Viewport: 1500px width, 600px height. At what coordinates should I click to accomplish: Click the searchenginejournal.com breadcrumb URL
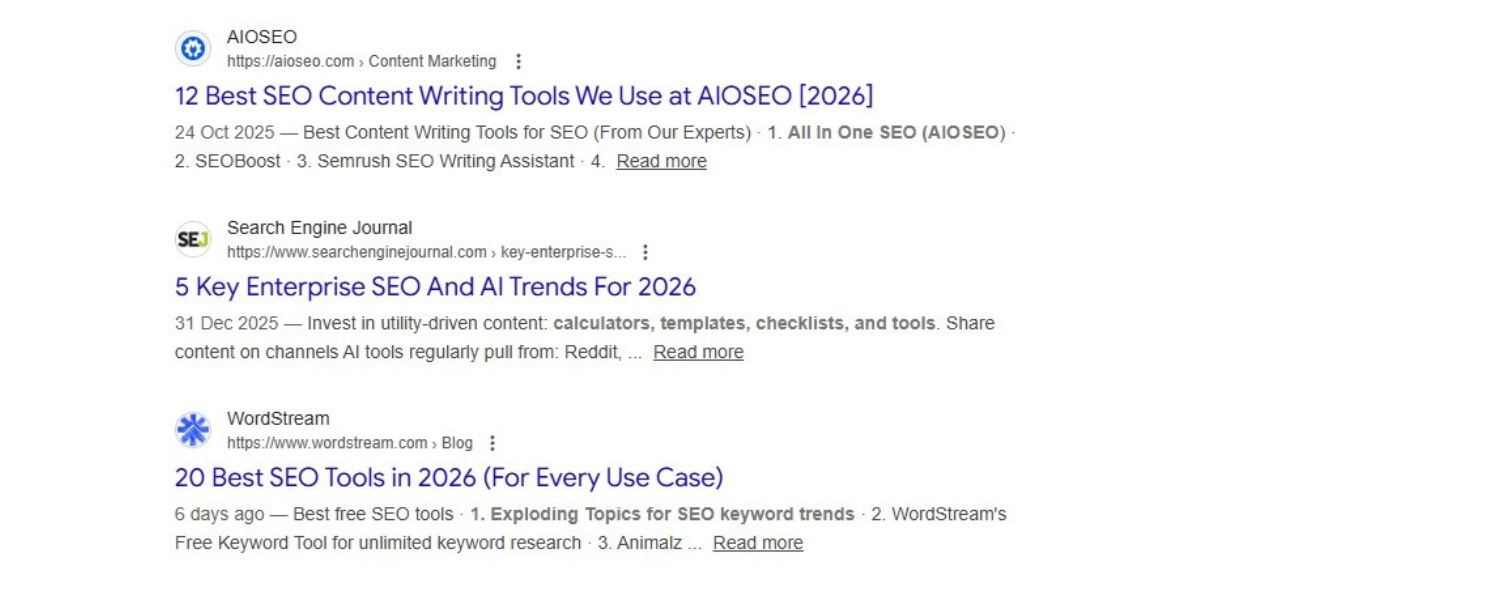pyautogui.click(x=426, y=252)
